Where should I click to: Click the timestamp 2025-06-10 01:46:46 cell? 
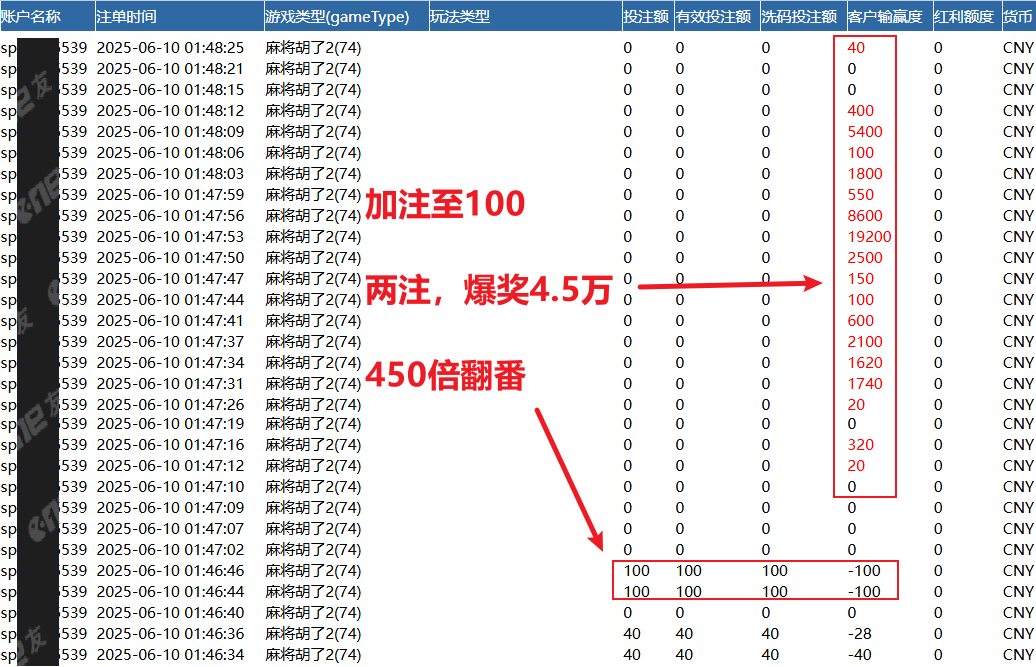(x=170, y=571)
